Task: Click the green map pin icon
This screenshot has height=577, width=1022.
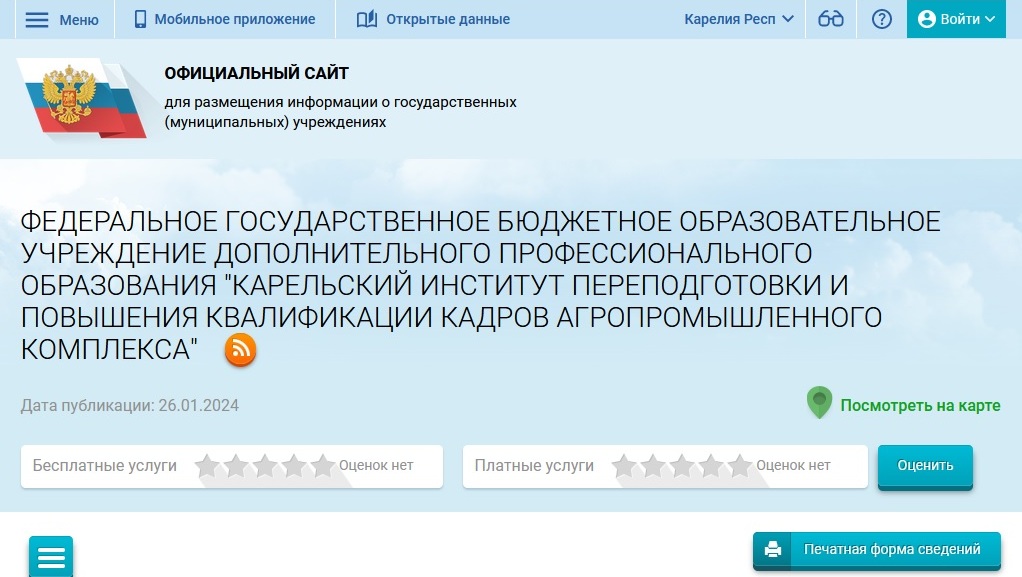Action: 819,403
